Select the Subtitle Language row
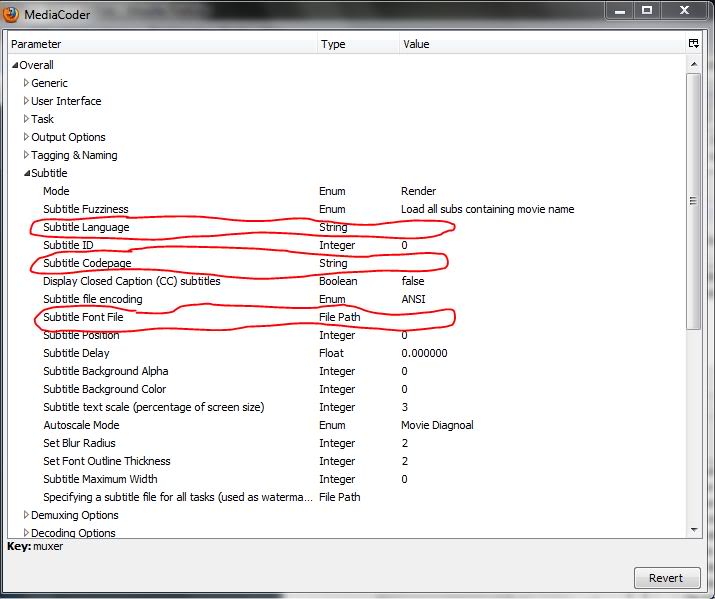Image resolution: width=715 pixels, height=599 pixels. [x=86, y=227]
